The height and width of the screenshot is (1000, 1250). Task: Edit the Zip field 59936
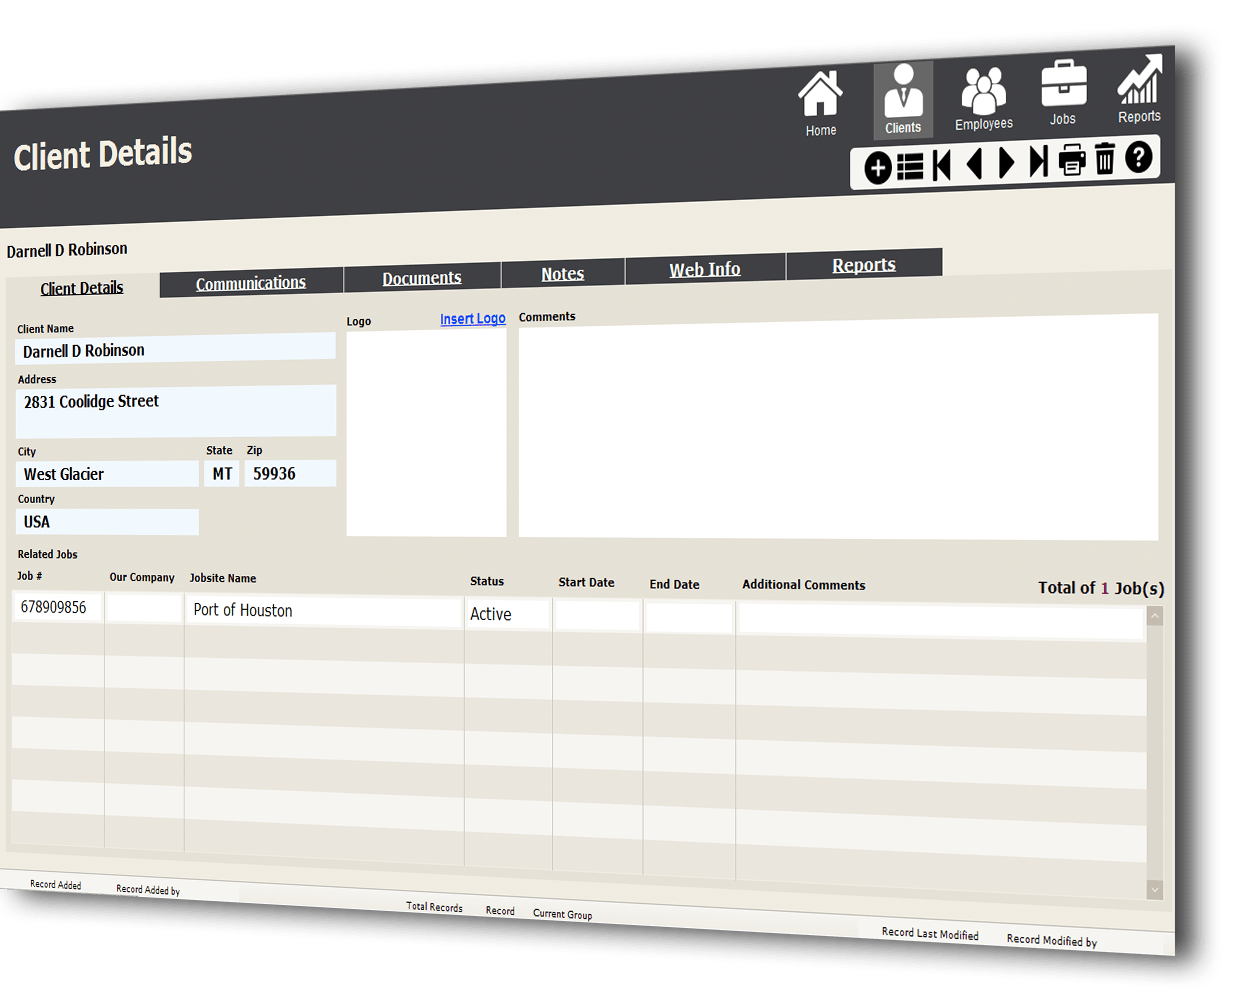point(290,473)
